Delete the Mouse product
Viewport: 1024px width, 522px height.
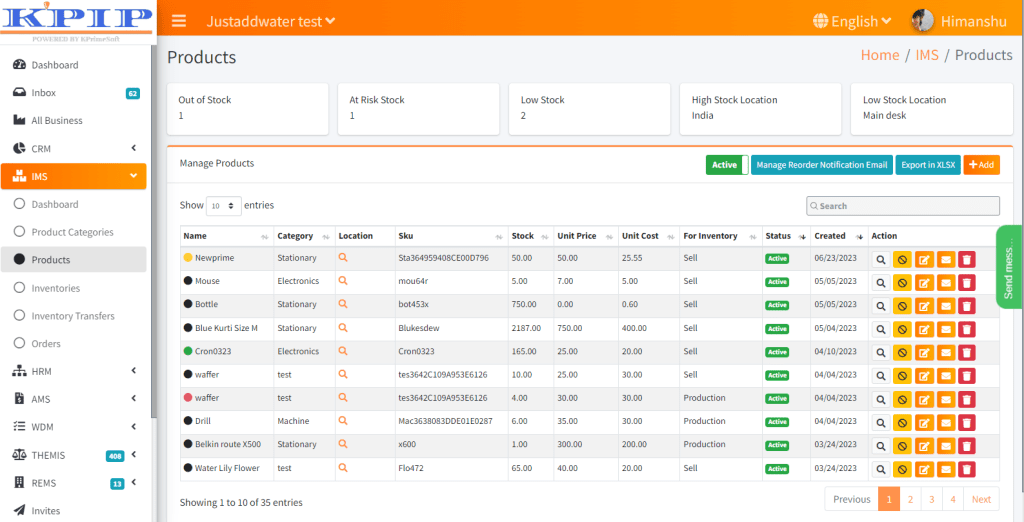coord(967,282)
